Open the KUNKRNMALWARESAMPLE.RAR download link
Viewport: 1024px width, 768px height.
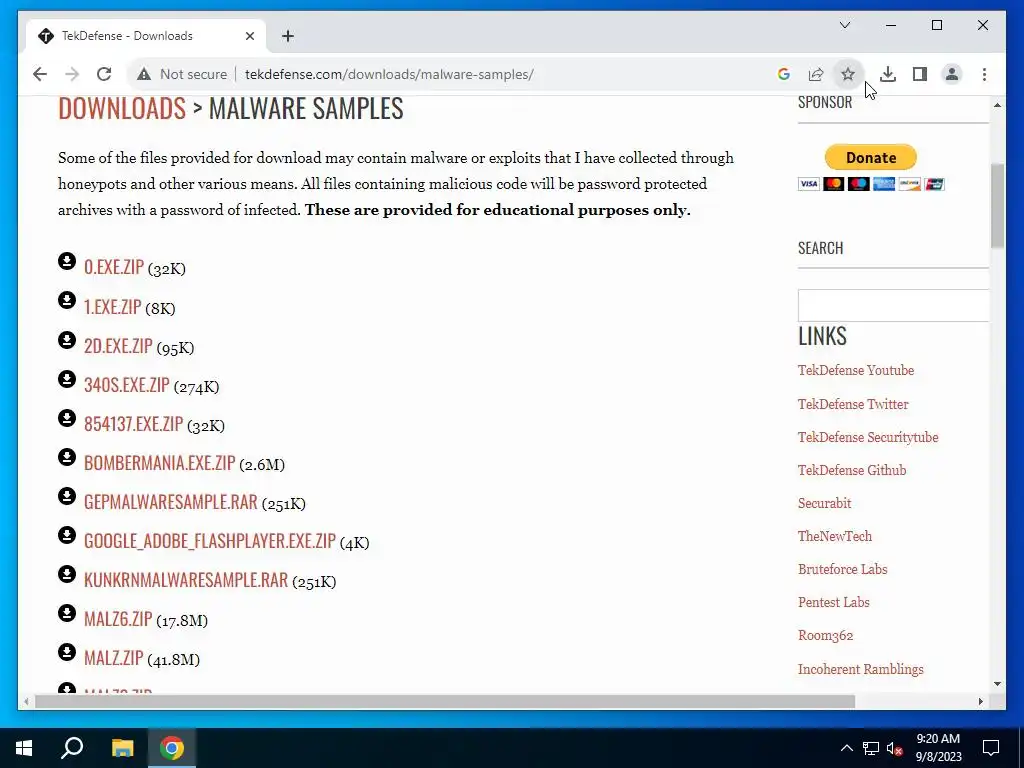185,580
